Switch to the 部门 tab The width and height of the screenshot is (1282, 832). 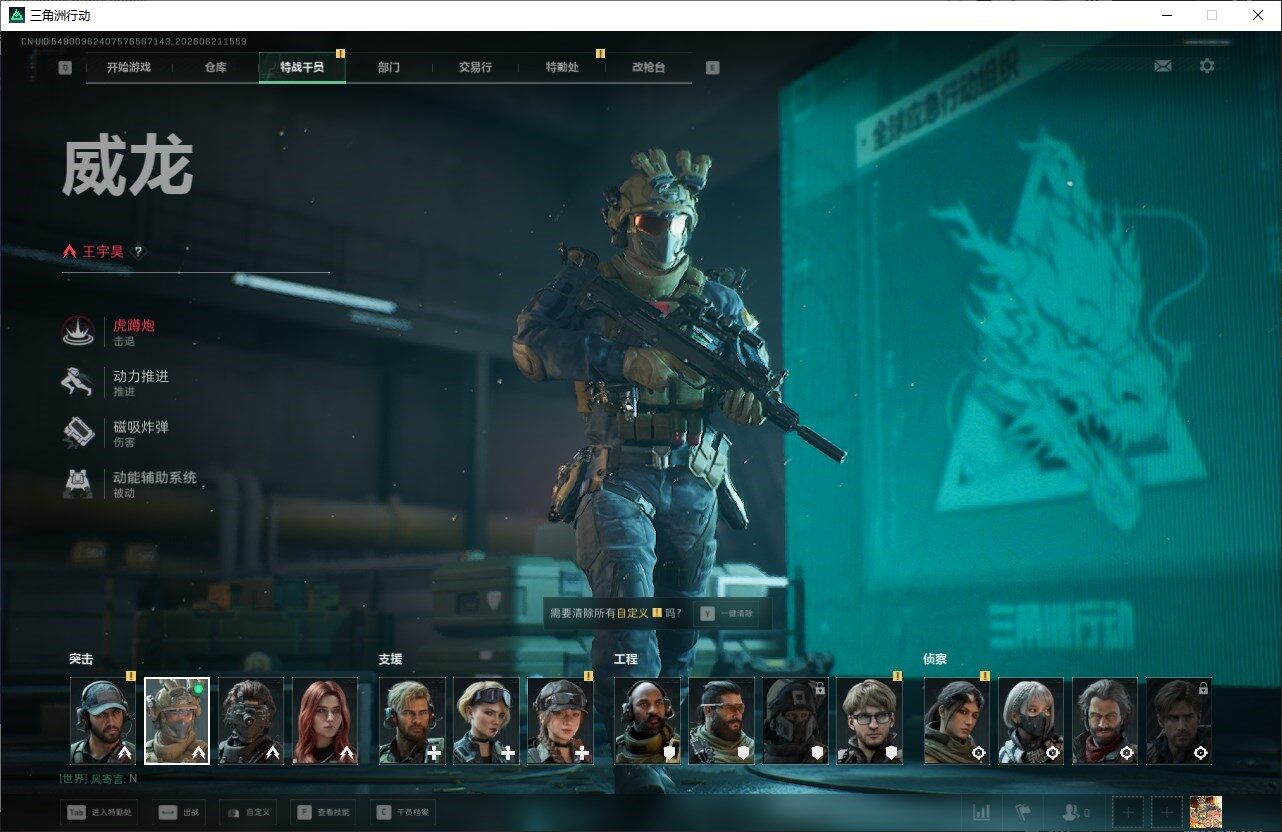(389, 68)
